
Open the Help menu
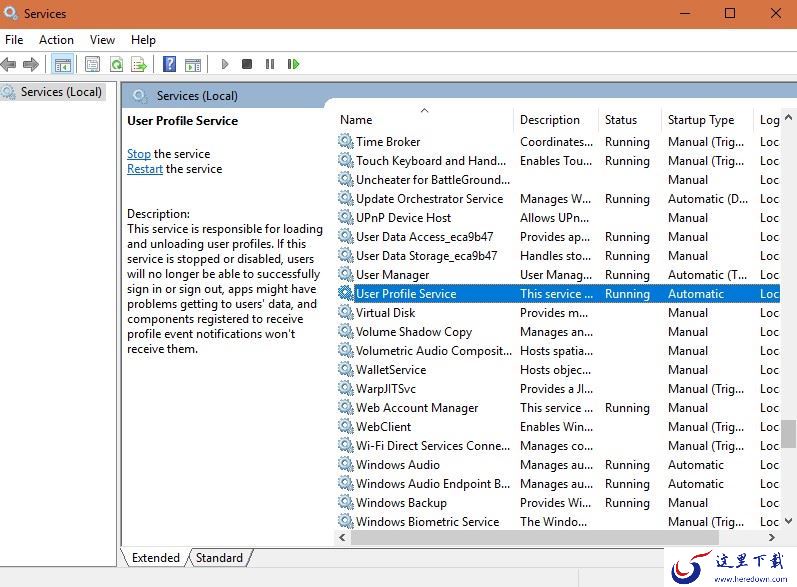tap(143, 40)
